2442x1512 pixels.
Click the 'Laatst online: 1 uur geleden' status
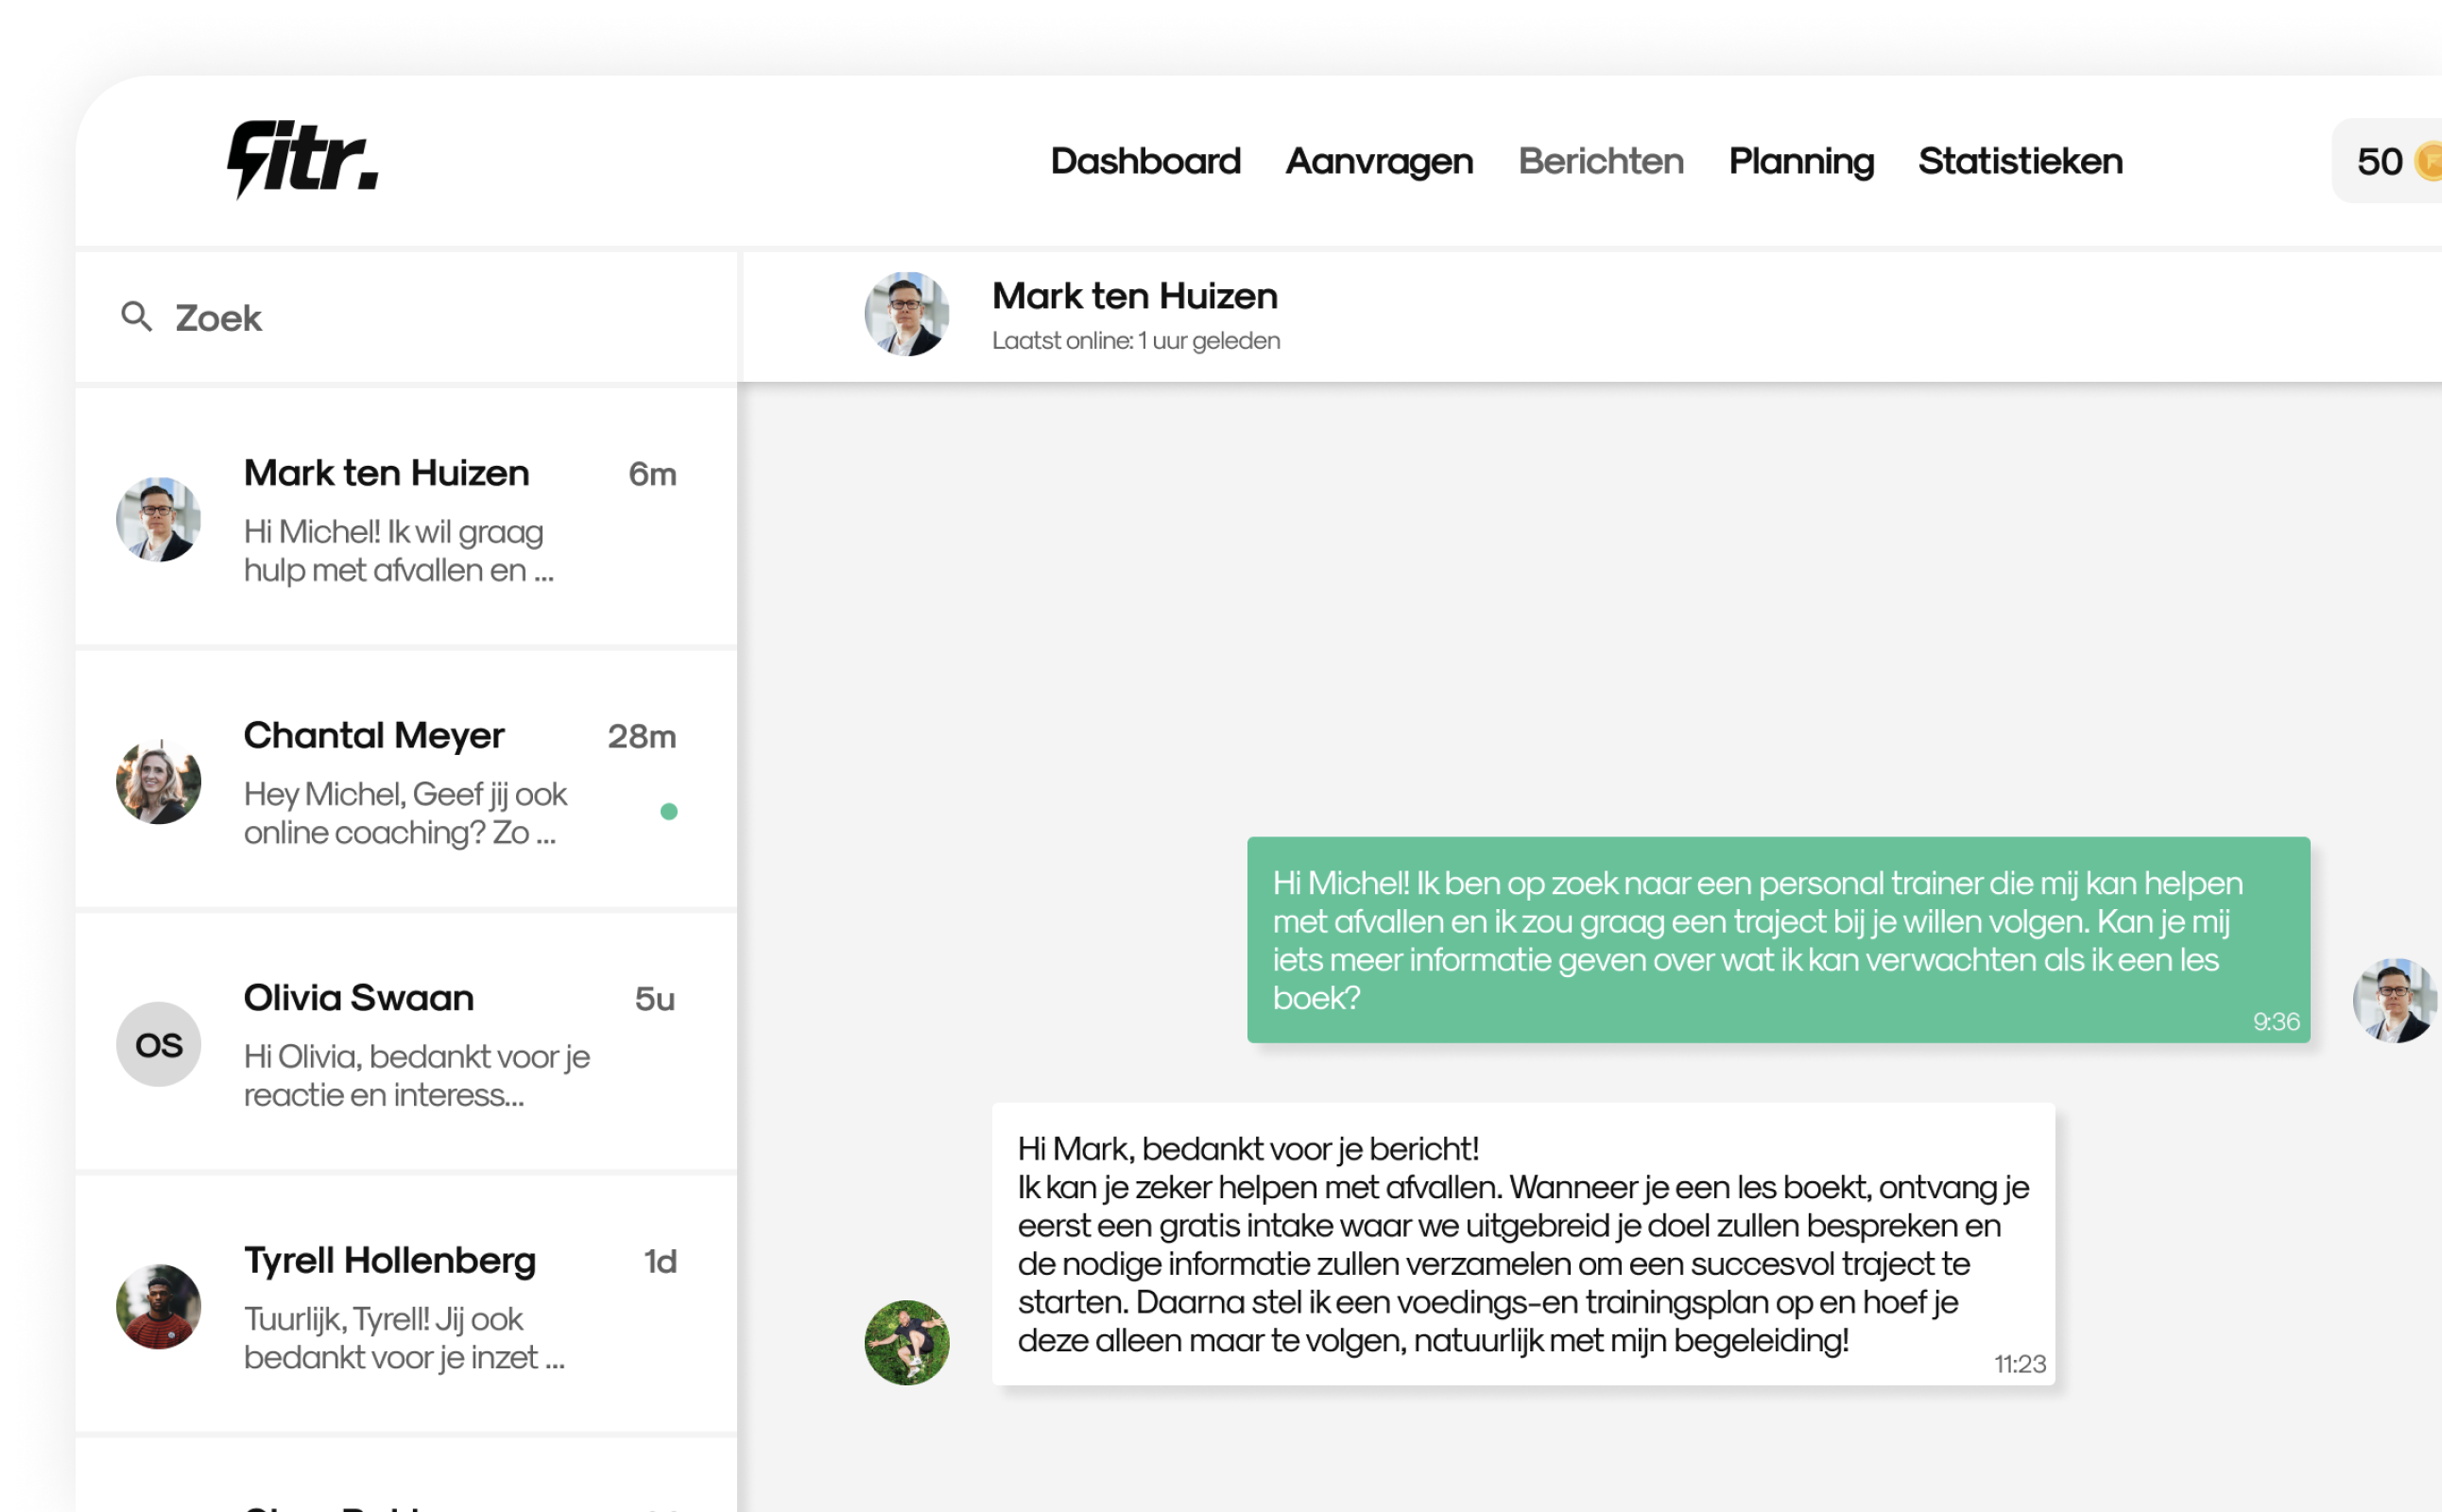click(x=1136, y=341)
